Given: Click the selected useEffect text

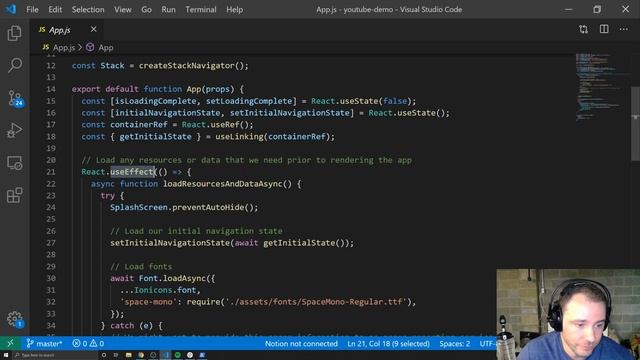Looking at the screenshot, I should click(x=131, y=172).
